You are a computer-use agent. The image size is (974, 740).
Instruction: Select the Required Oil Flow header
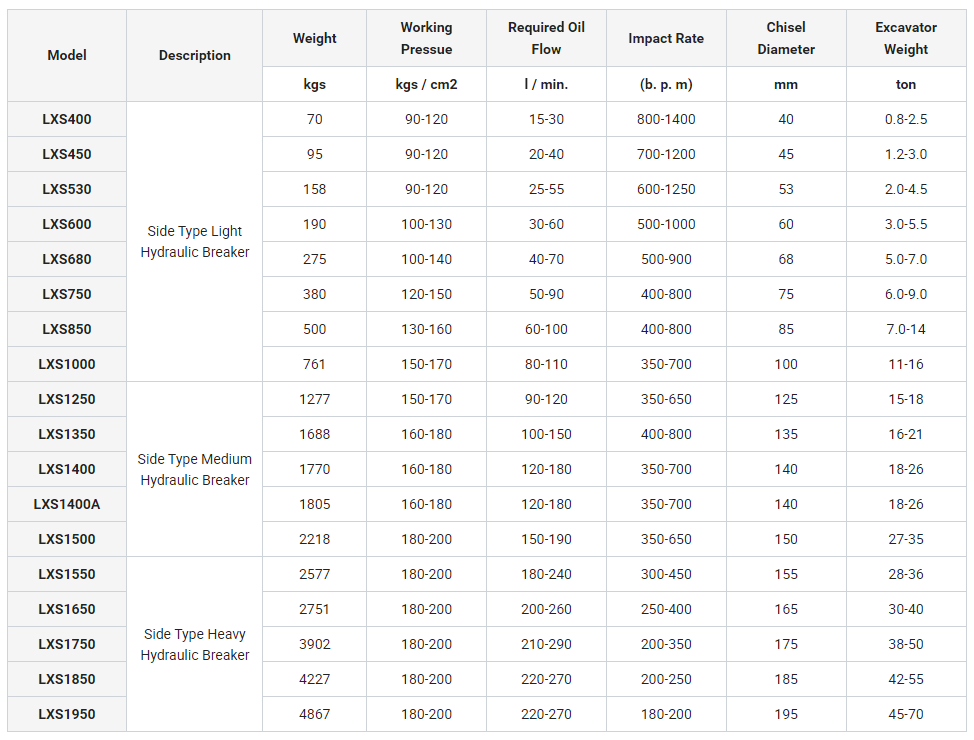click(x=546, y=39)
